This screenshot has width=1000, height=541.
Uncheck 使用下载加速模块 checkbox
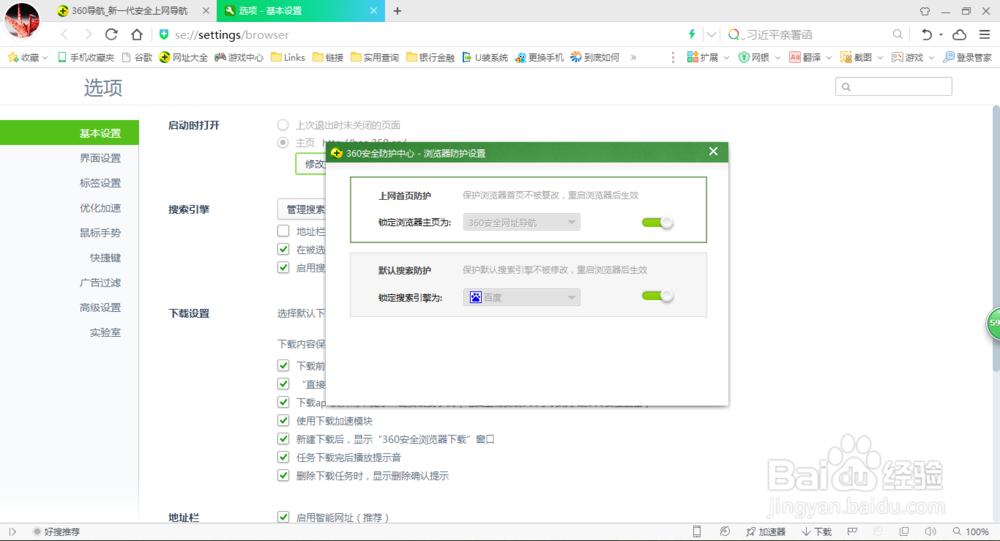click(283, 420)
